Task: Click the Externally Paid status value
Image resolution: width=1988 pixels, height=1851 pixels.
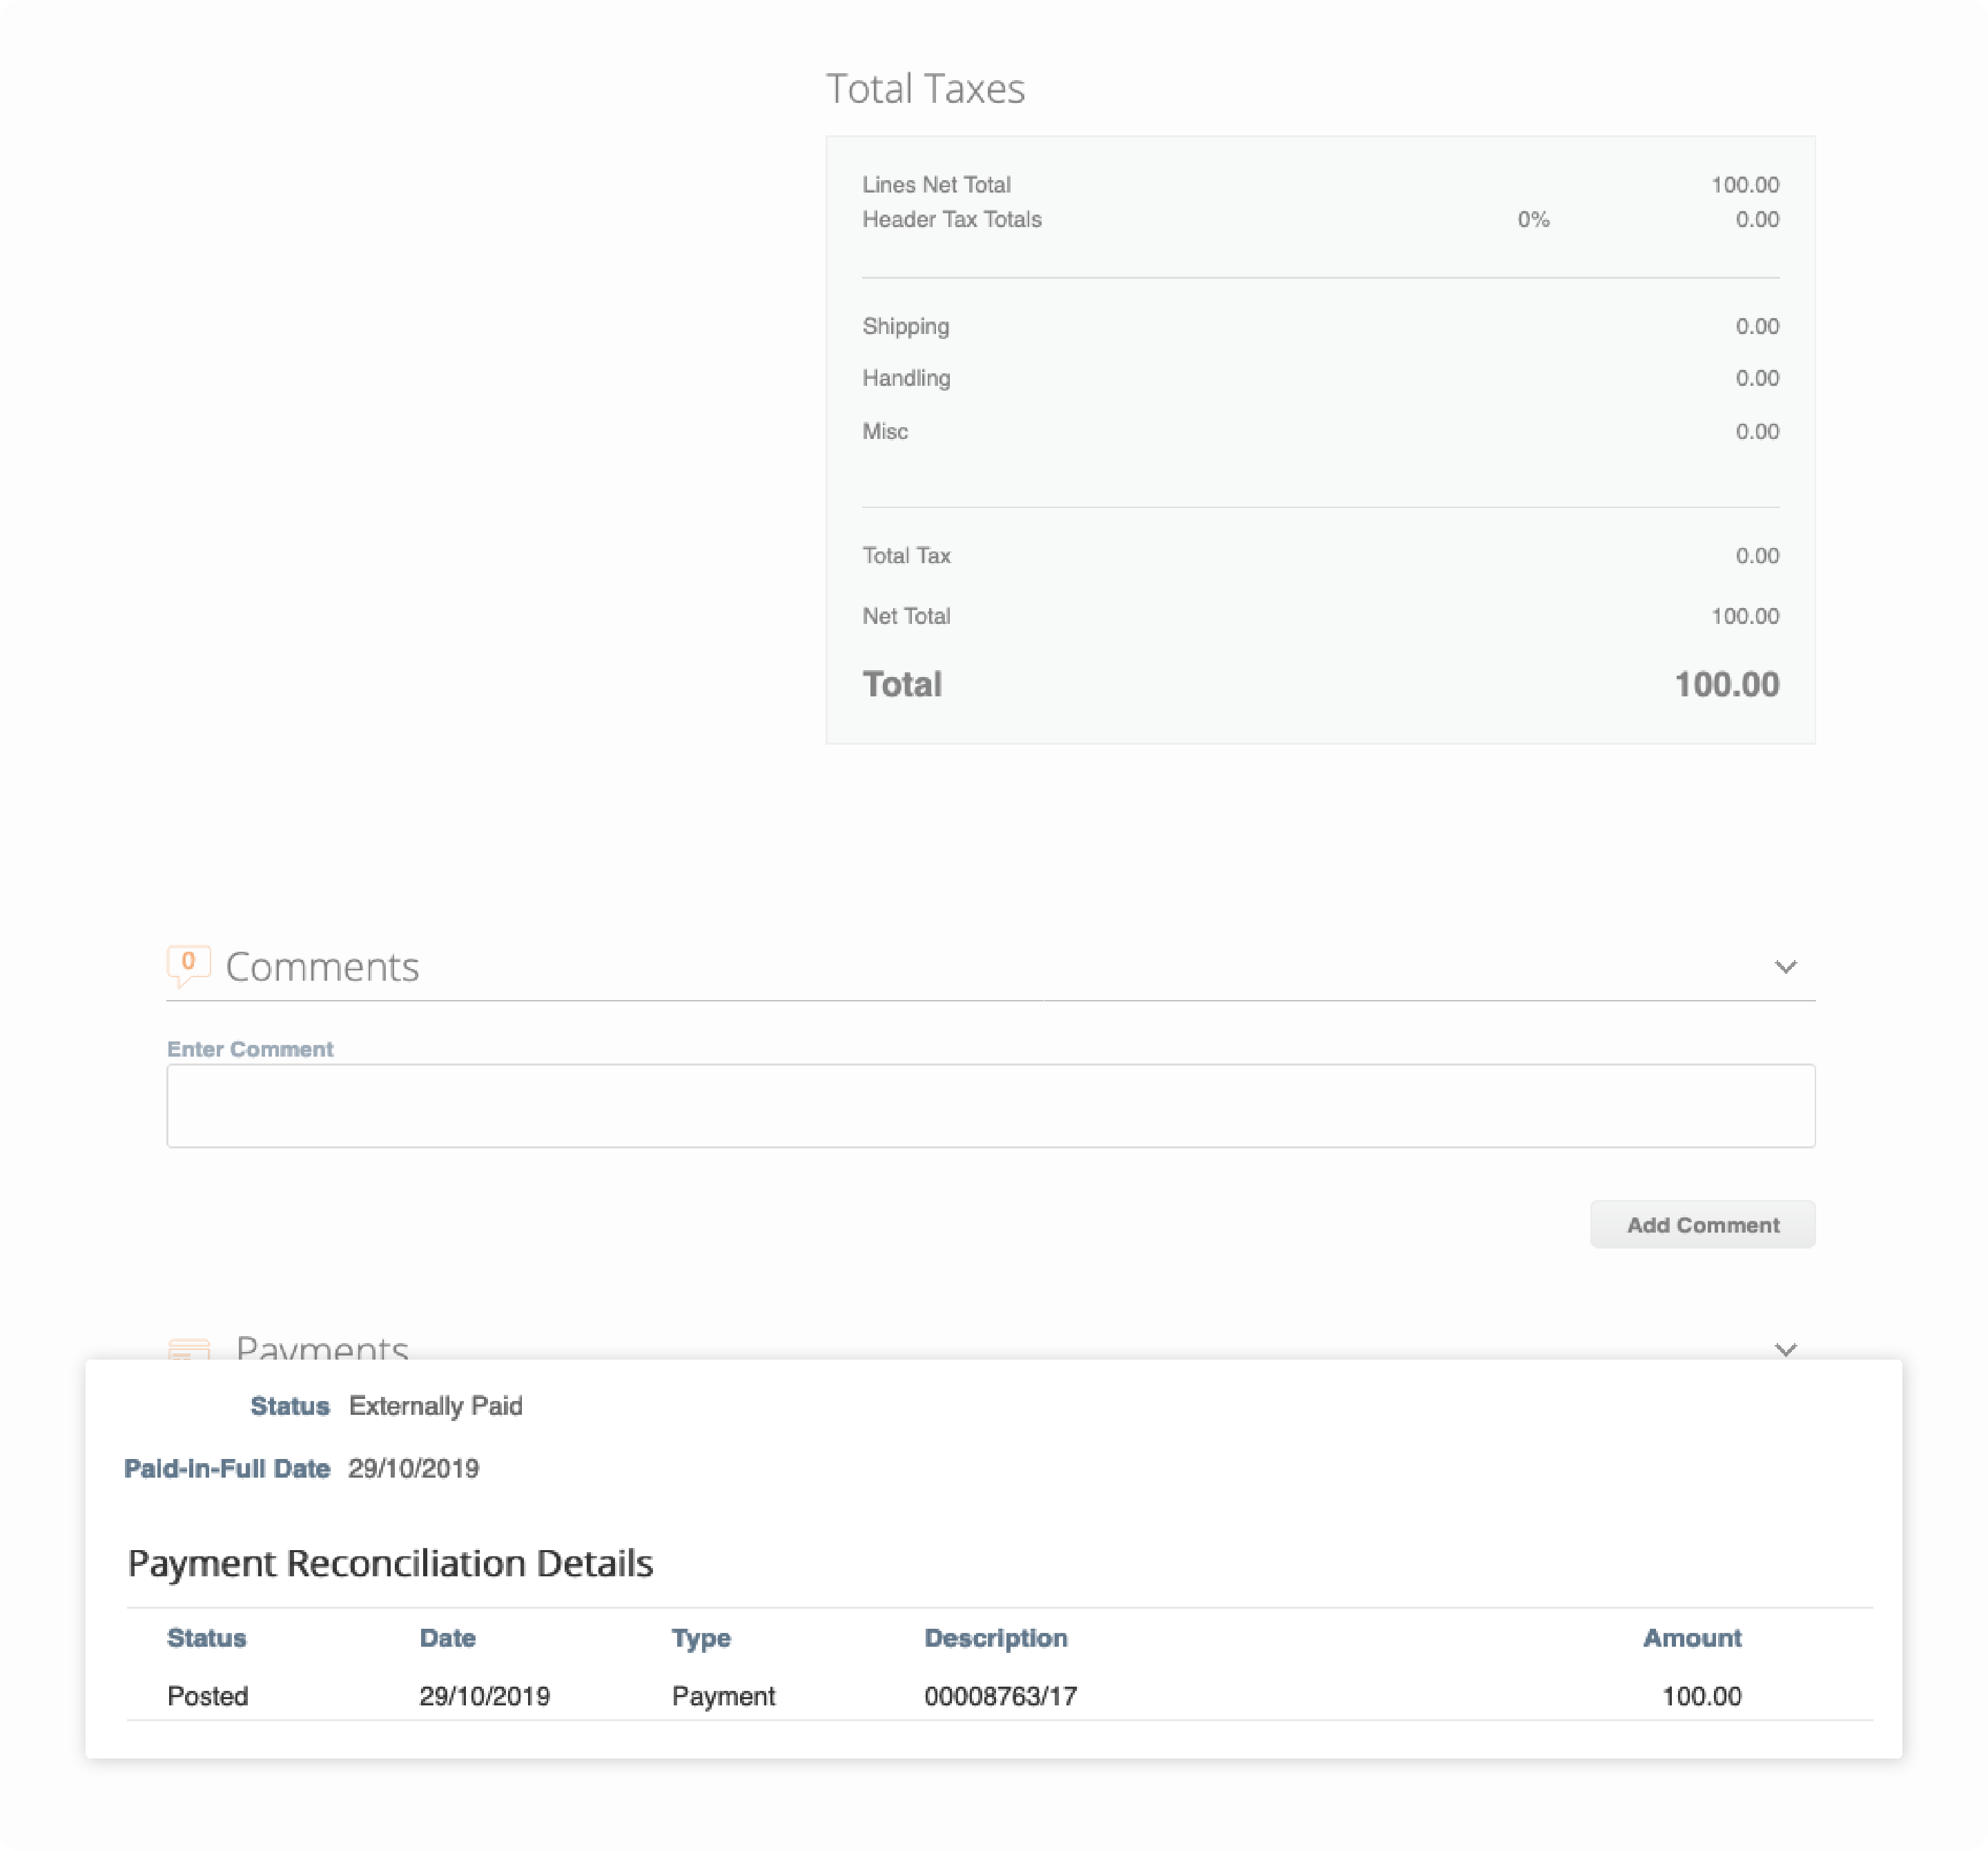Action: click(435, 1405)
